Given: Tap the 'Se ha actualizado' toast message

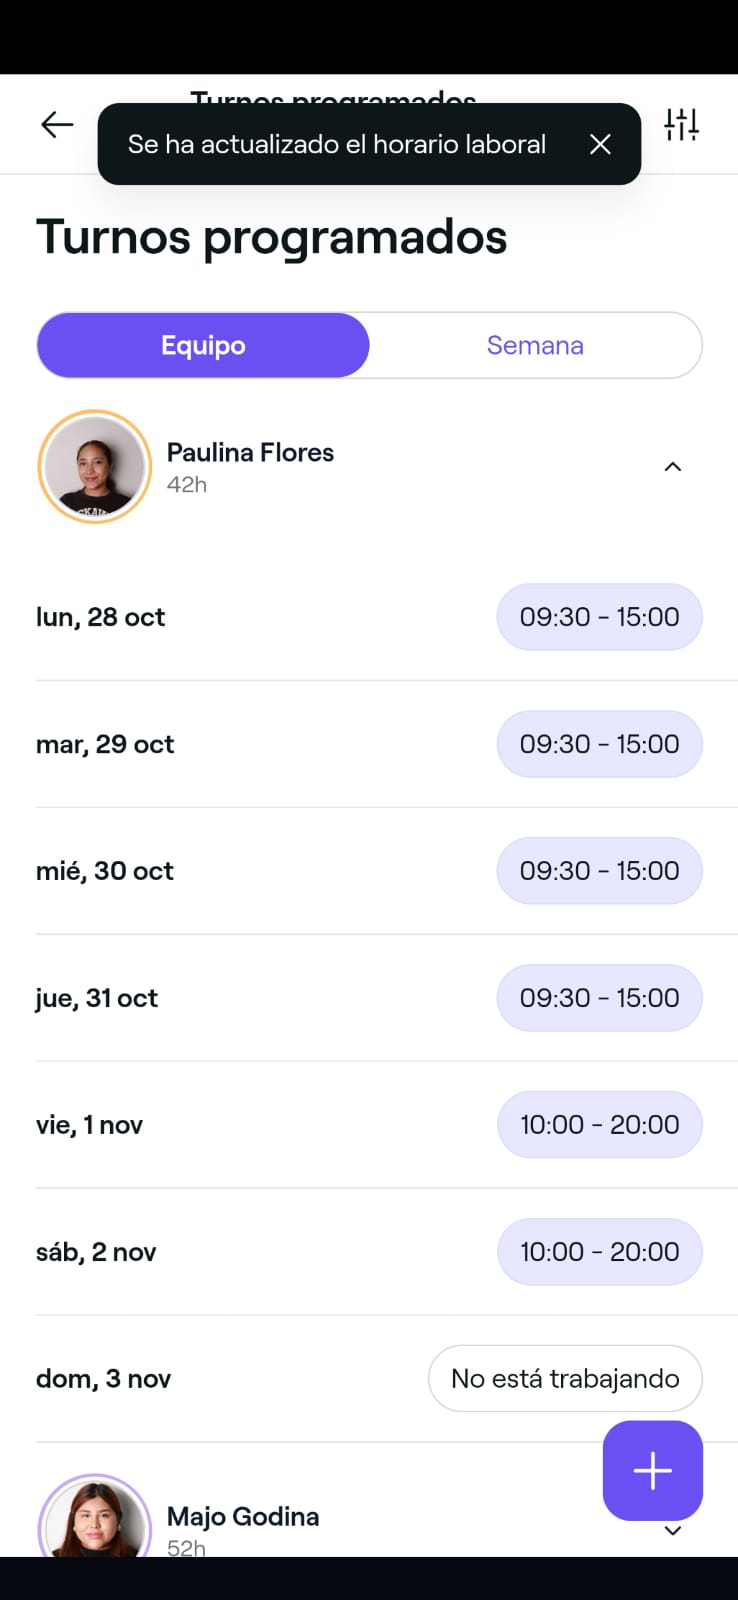Looking at the screenshot, I should (x=336, y=145).
